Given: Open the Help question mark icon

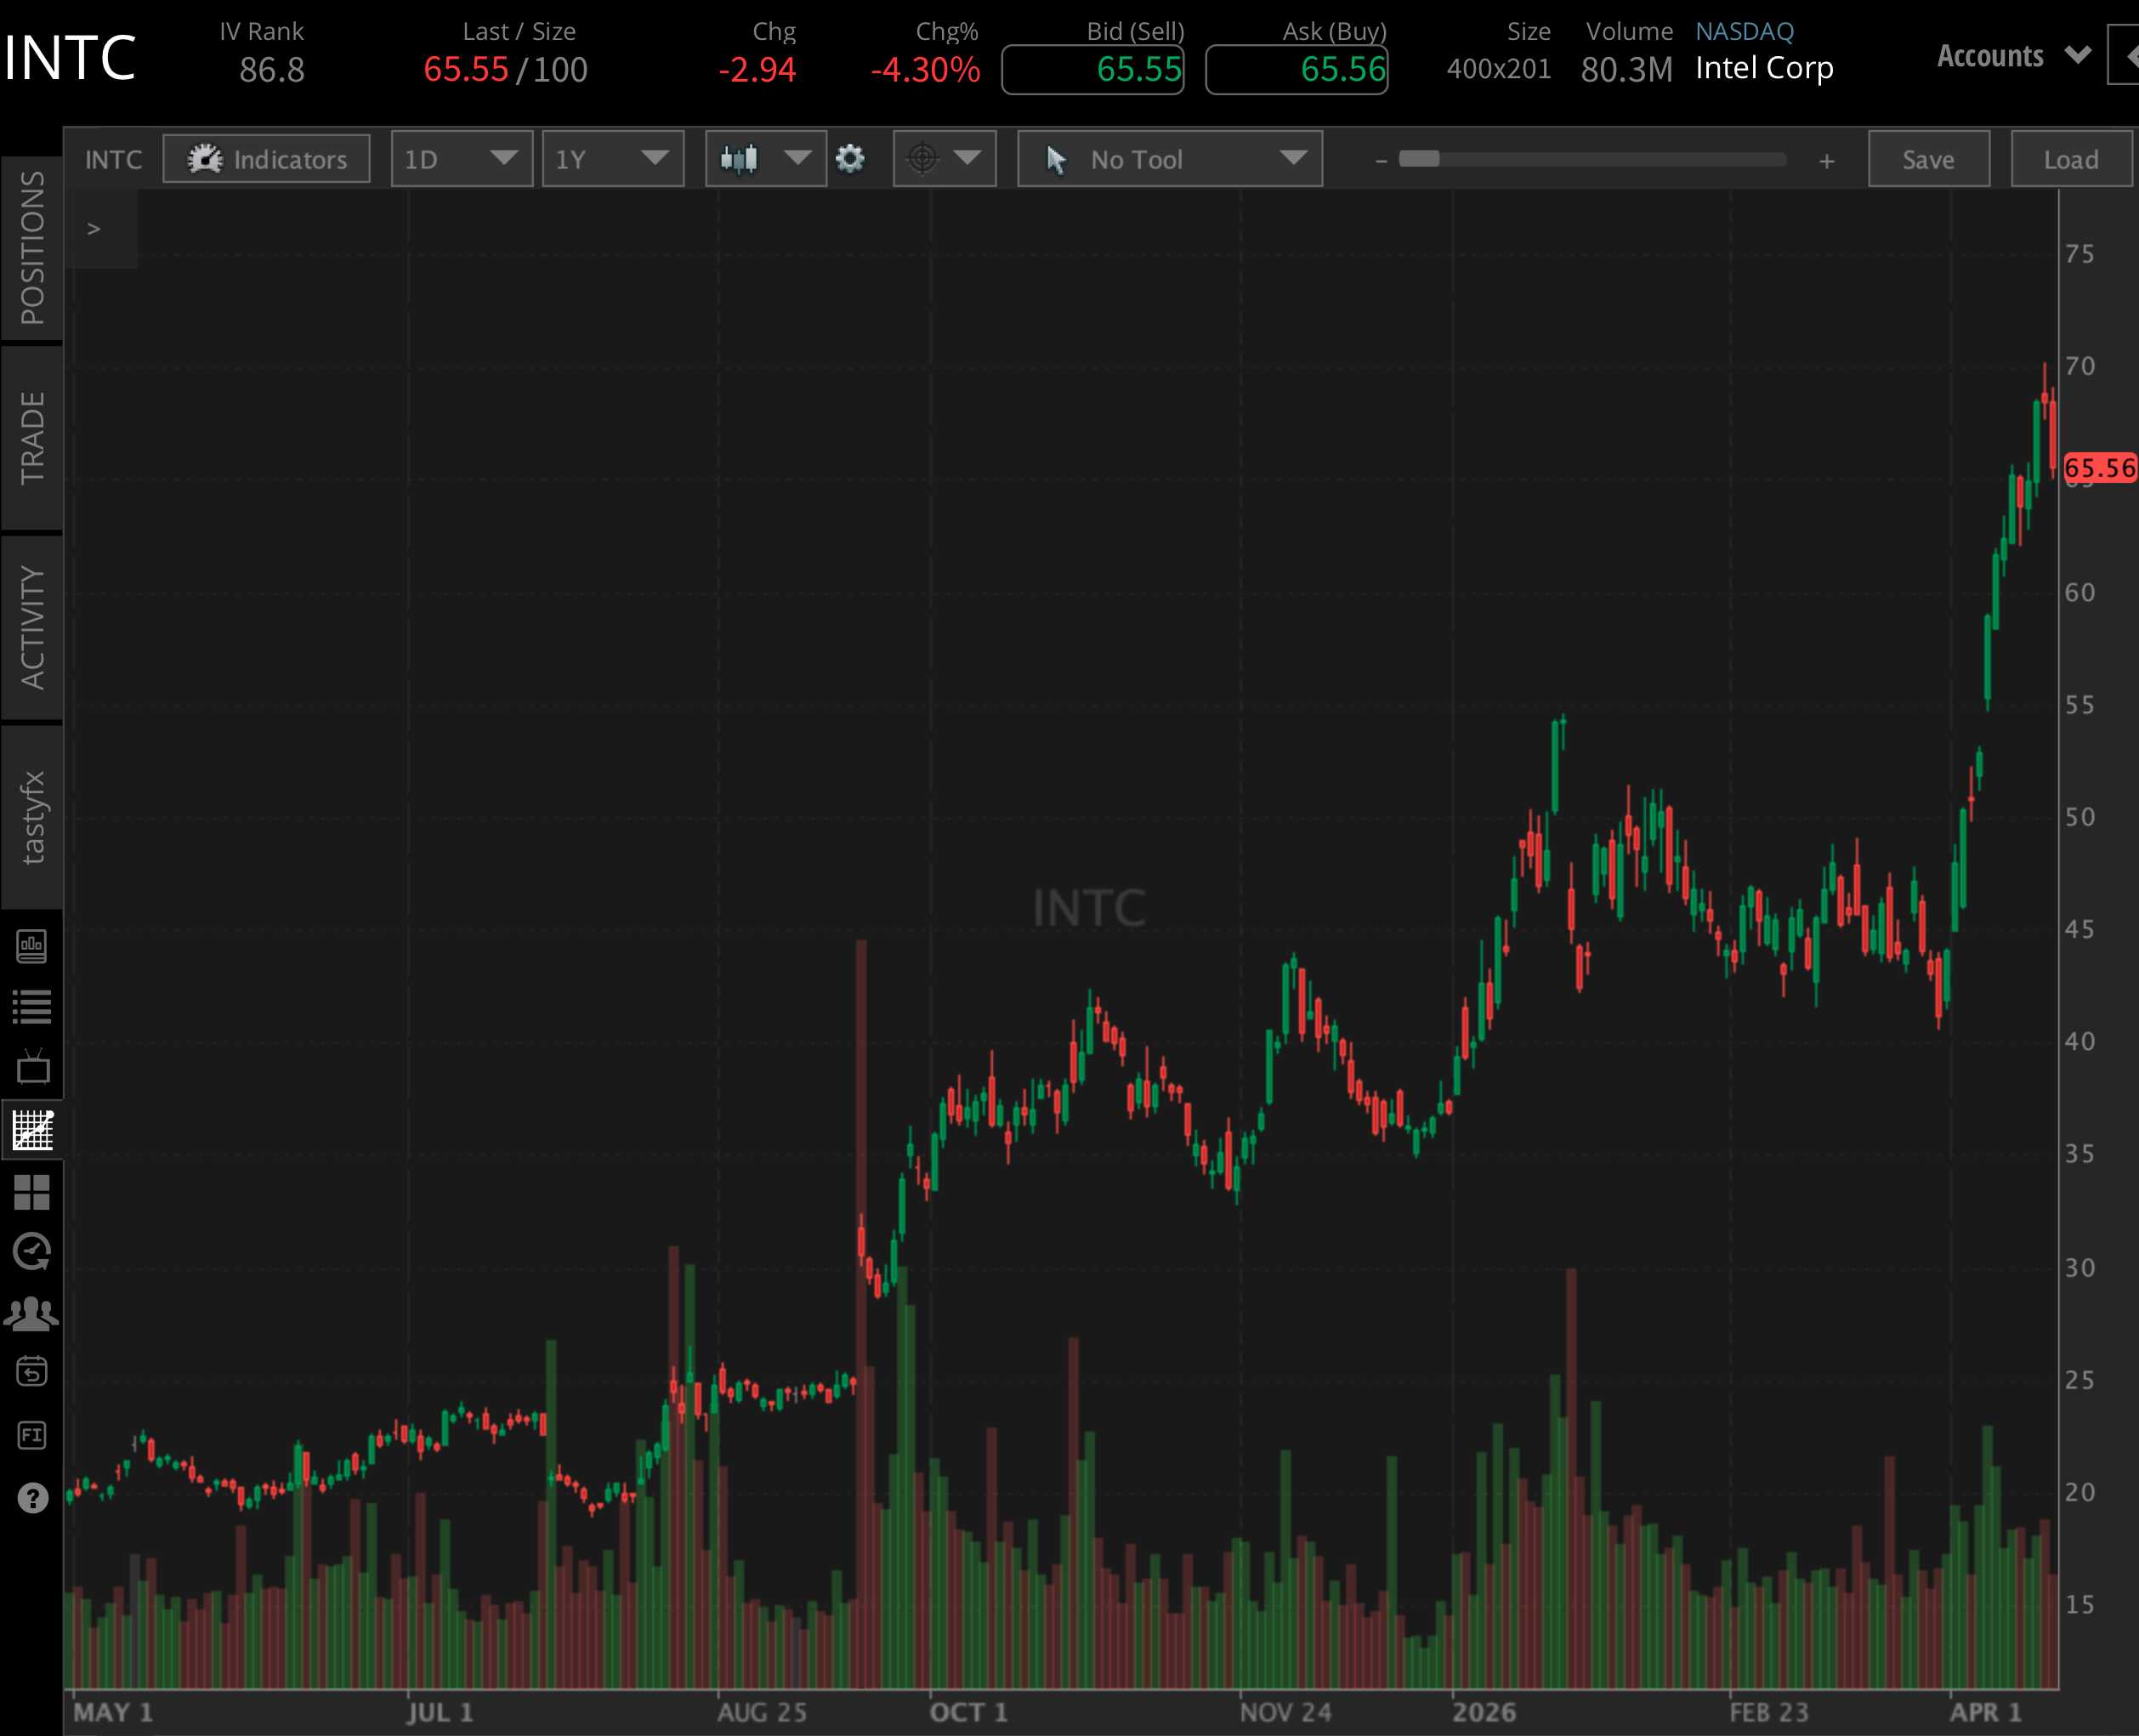Looking at the screenshot, I should [x=33, y=1498].
